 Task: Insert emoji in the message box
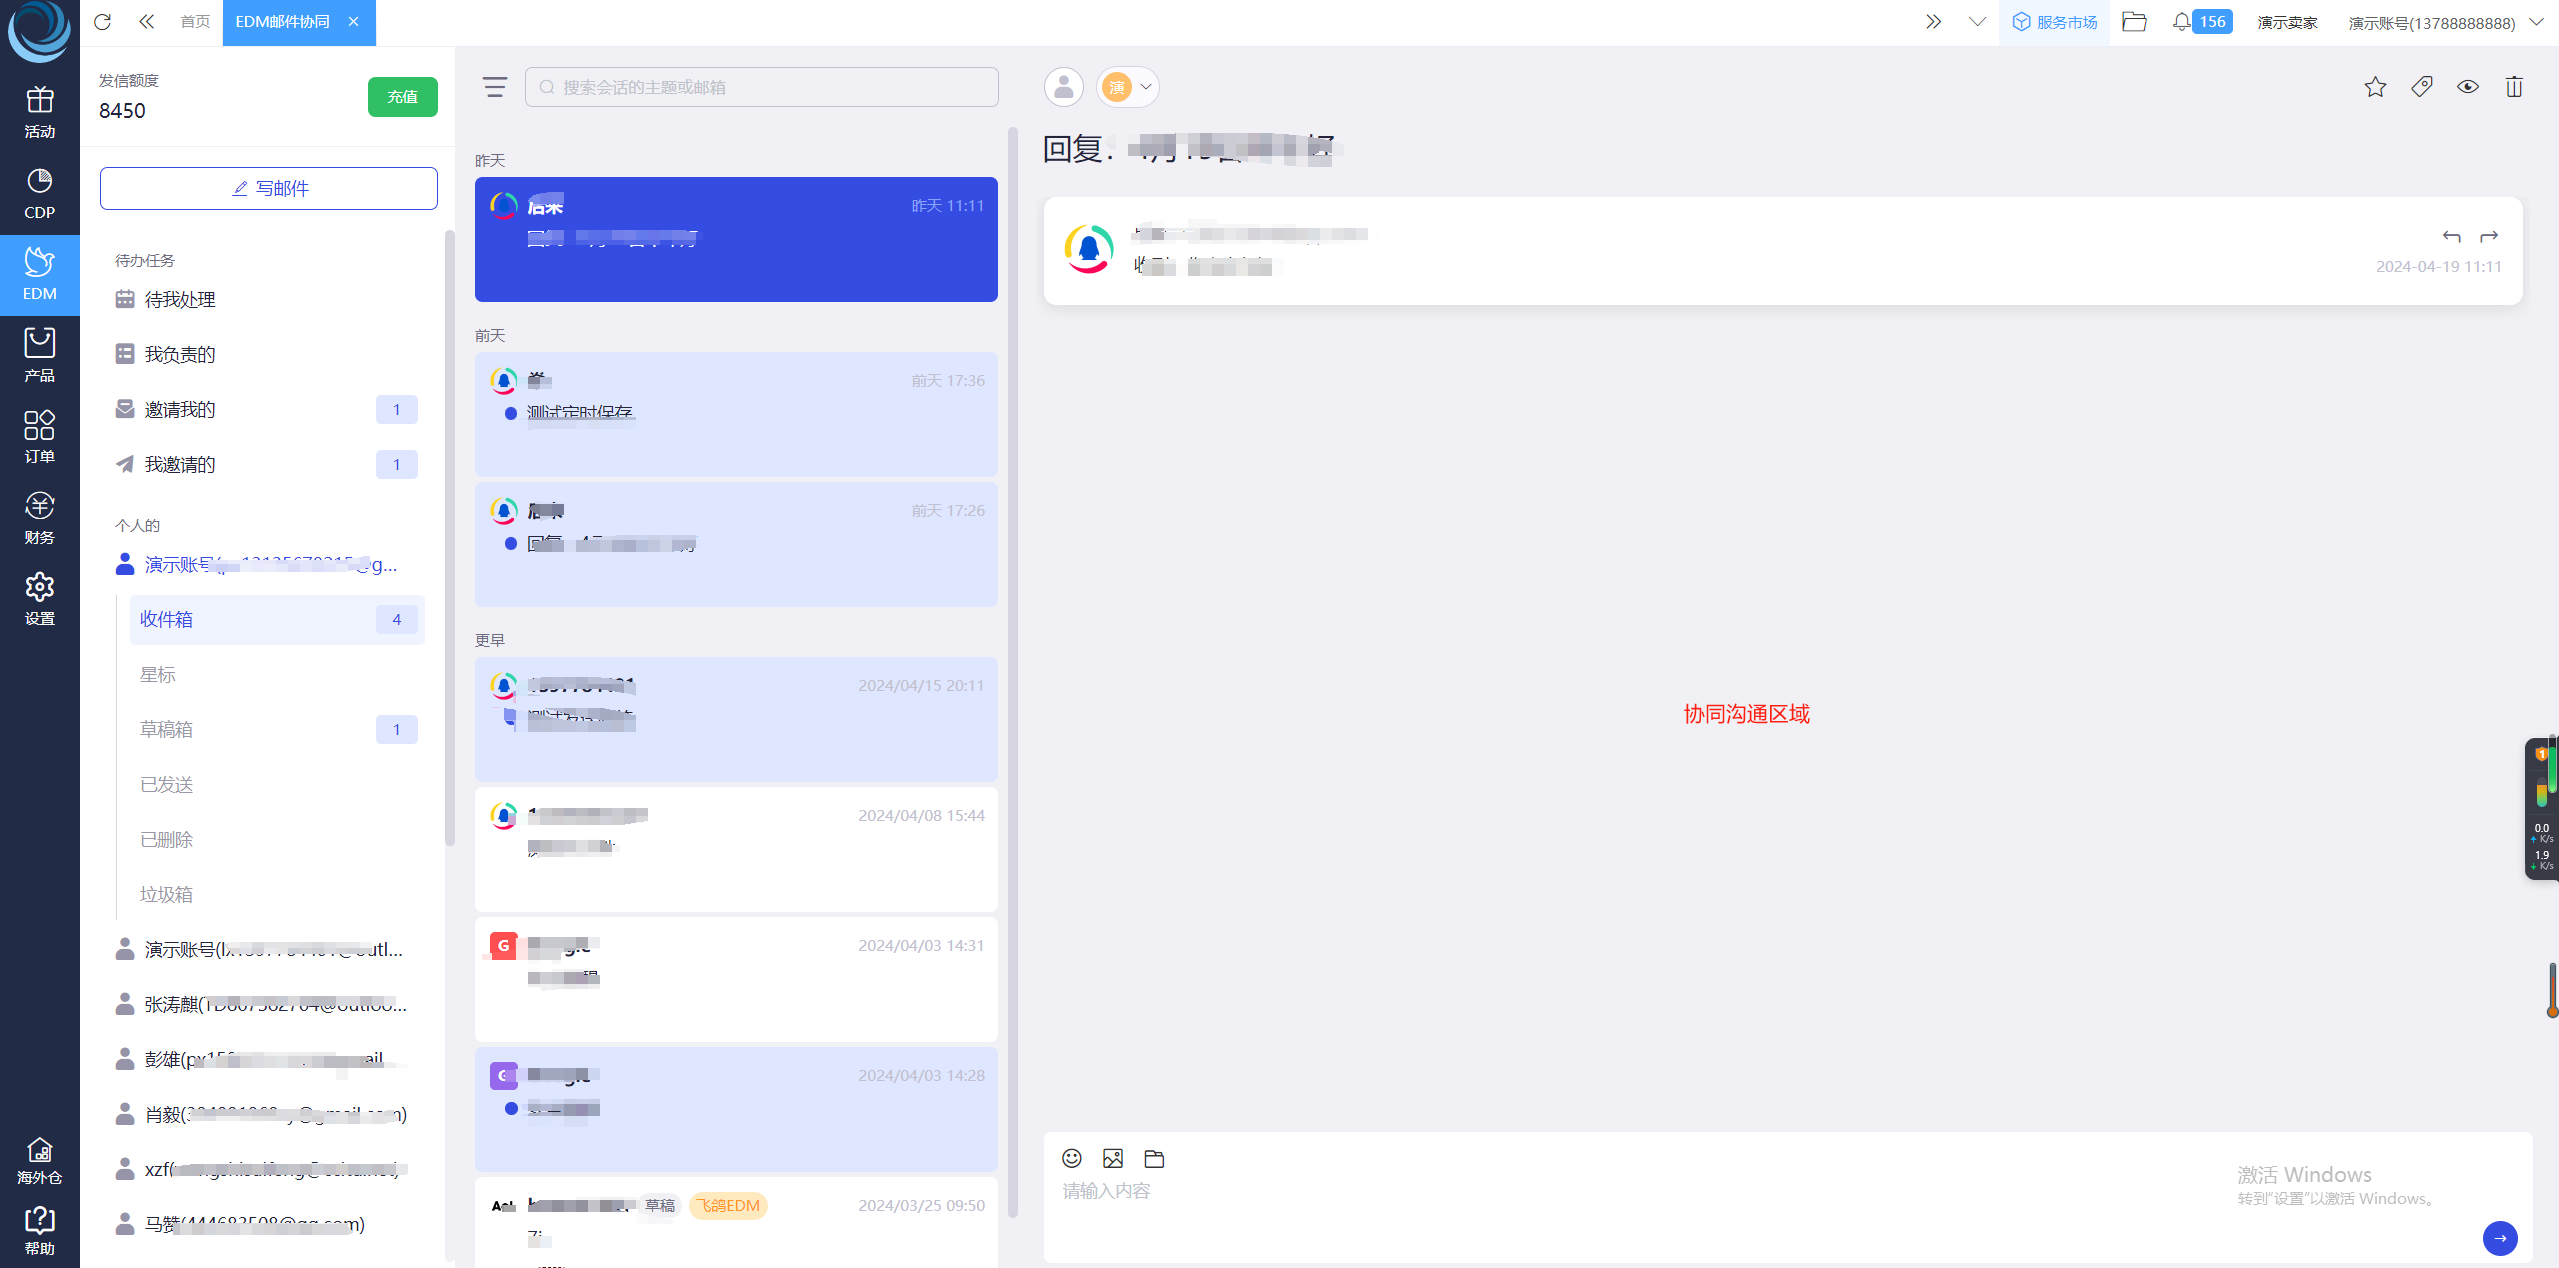coord(1072,1158)
